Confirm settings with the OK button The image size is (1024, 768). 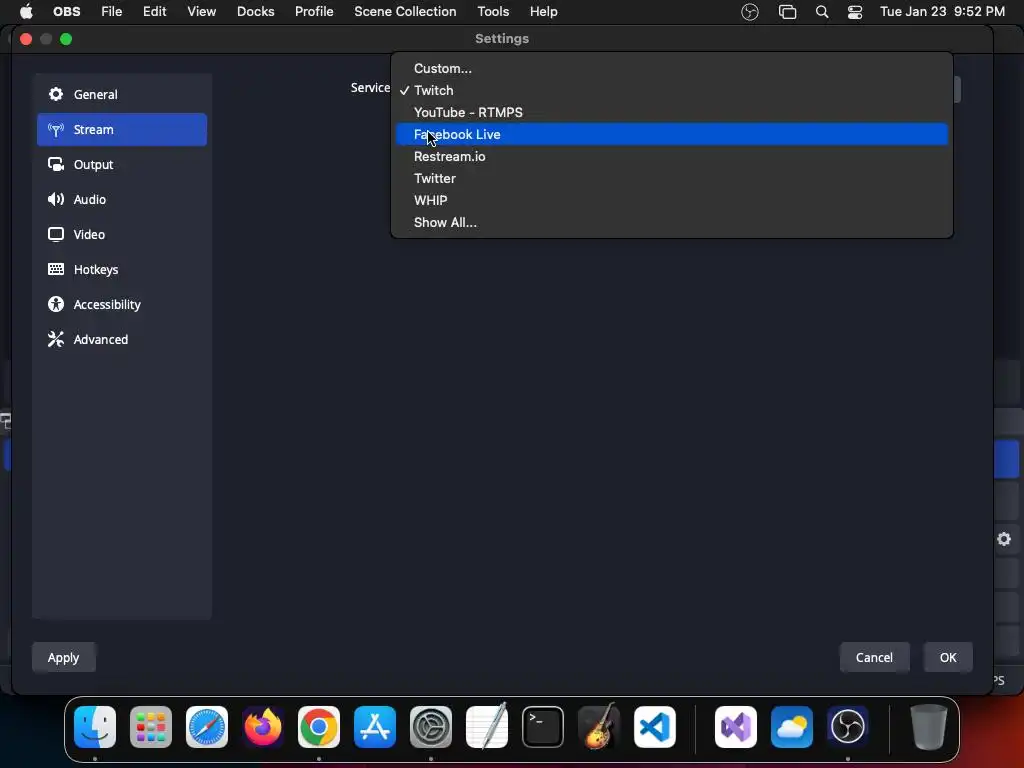(x=948, y=658)
